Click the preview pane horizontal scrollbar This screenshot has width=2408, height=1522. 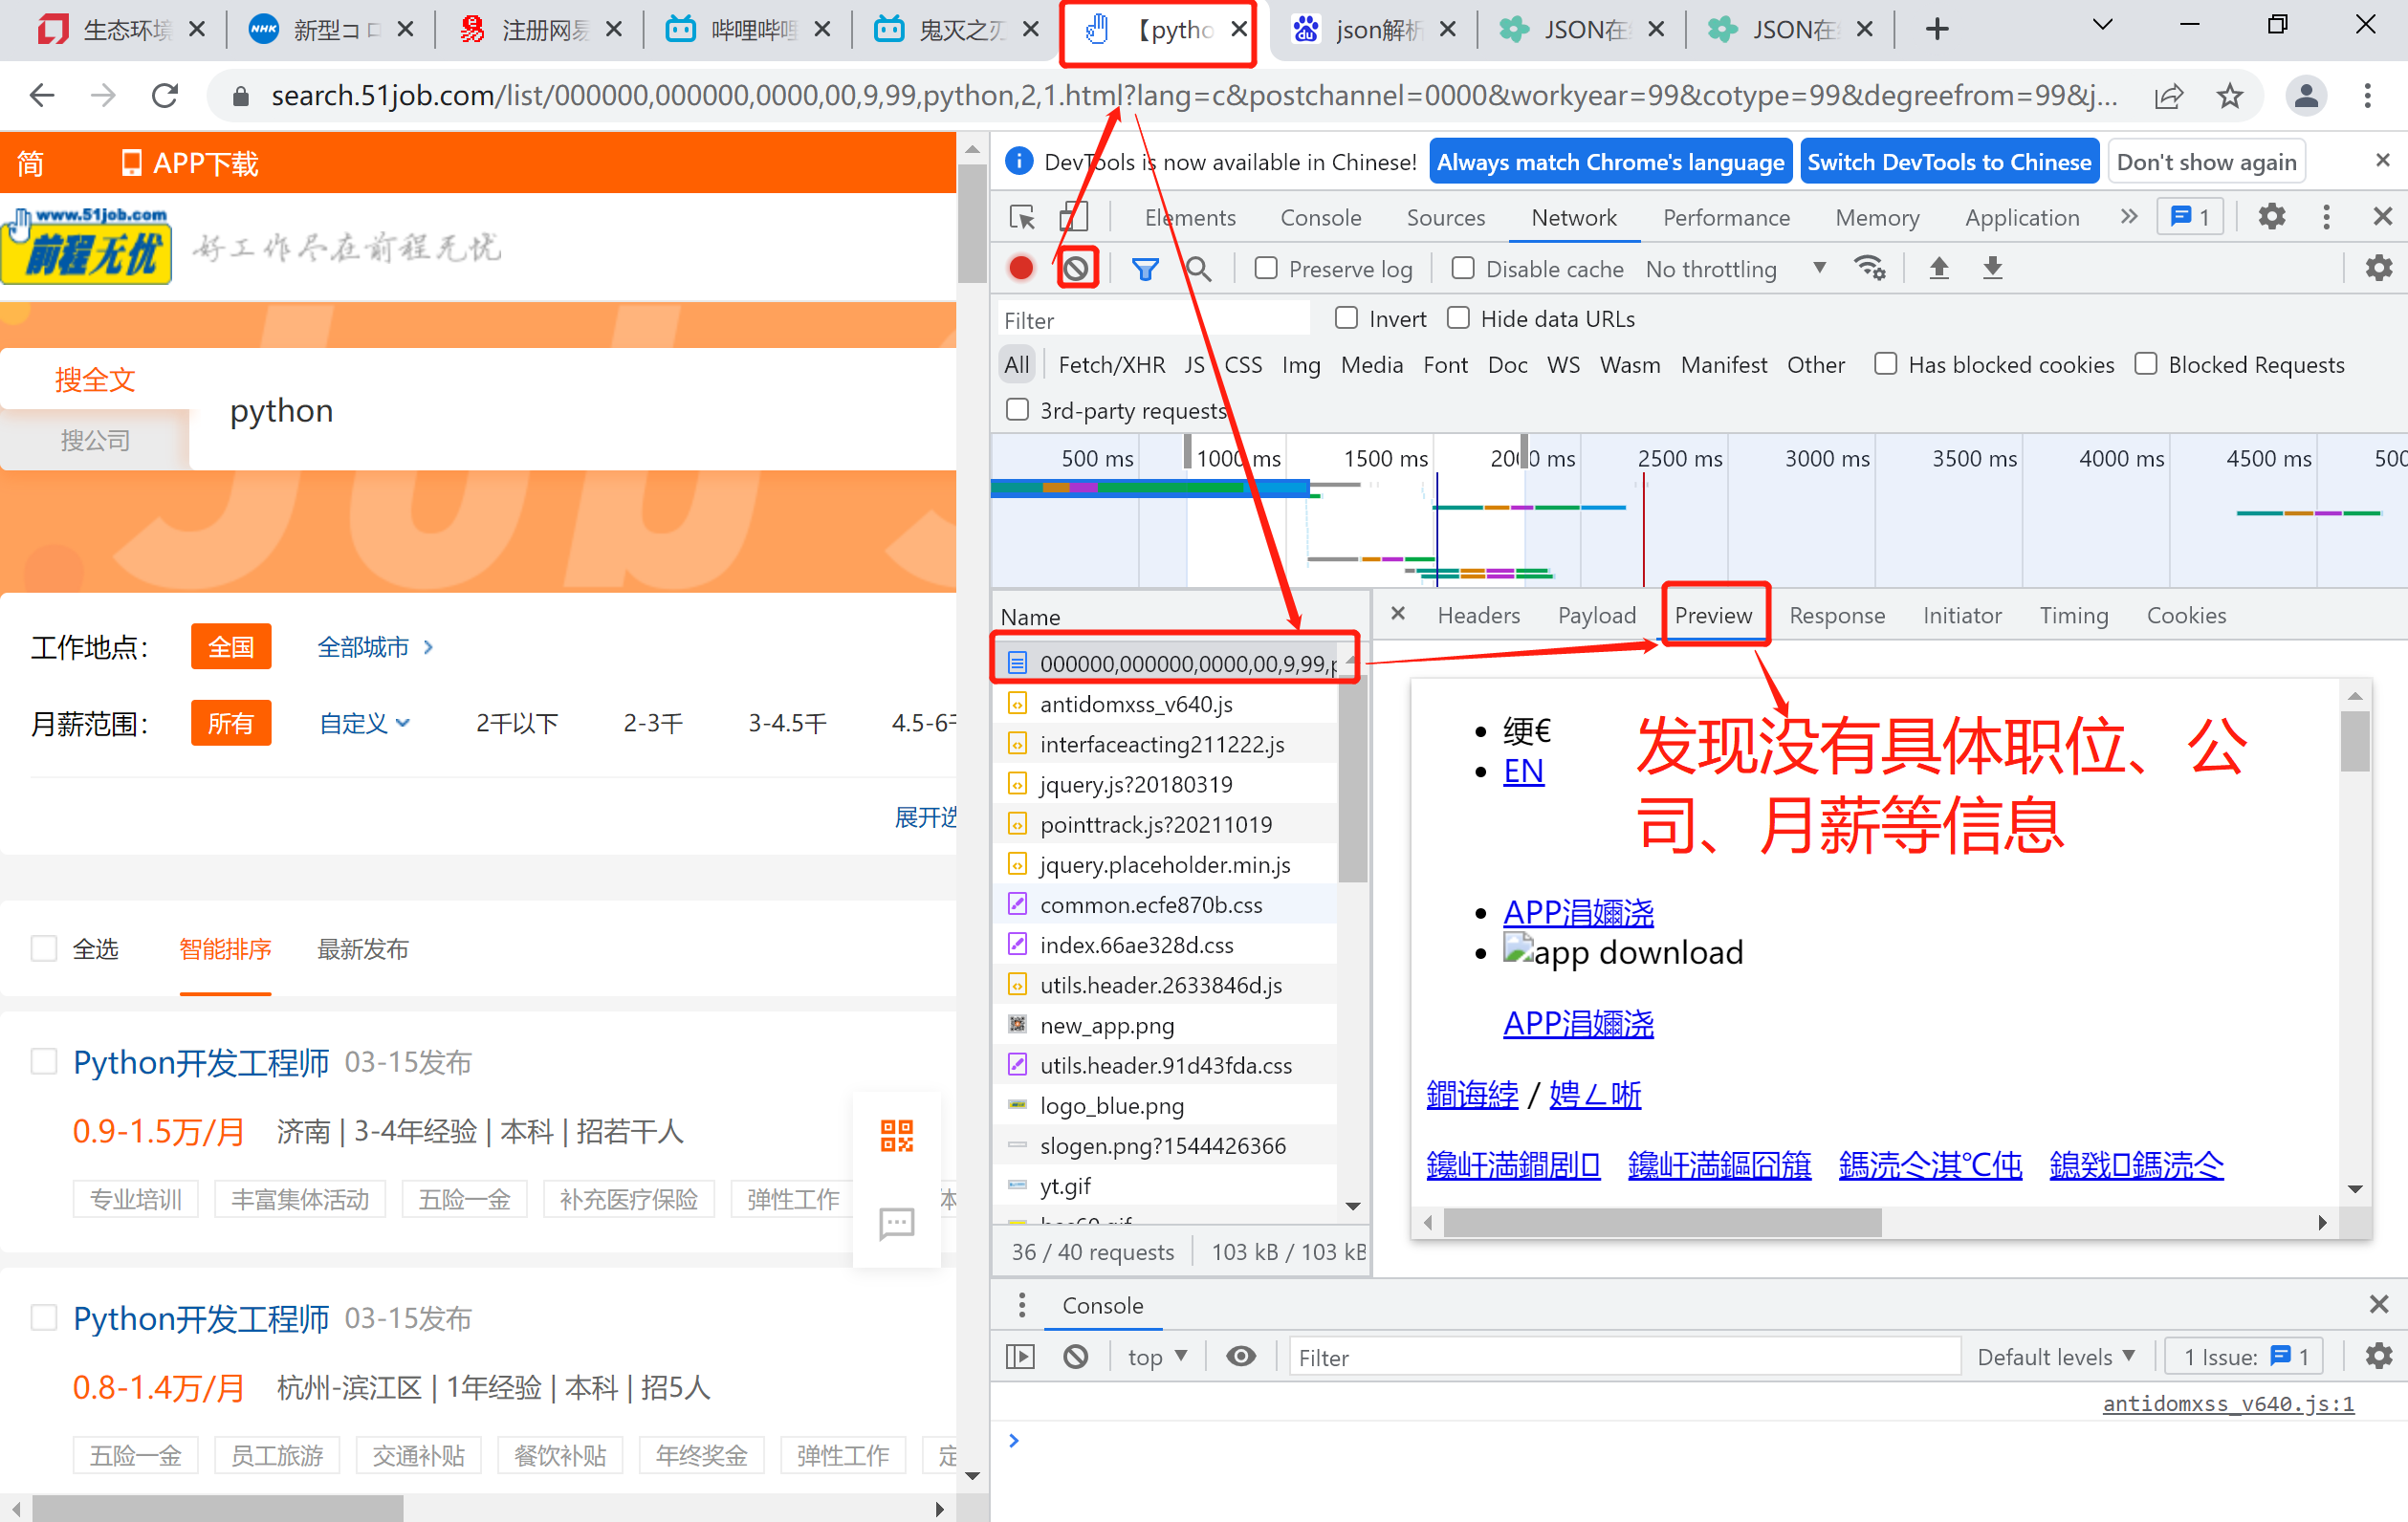click(1661, 1221)
